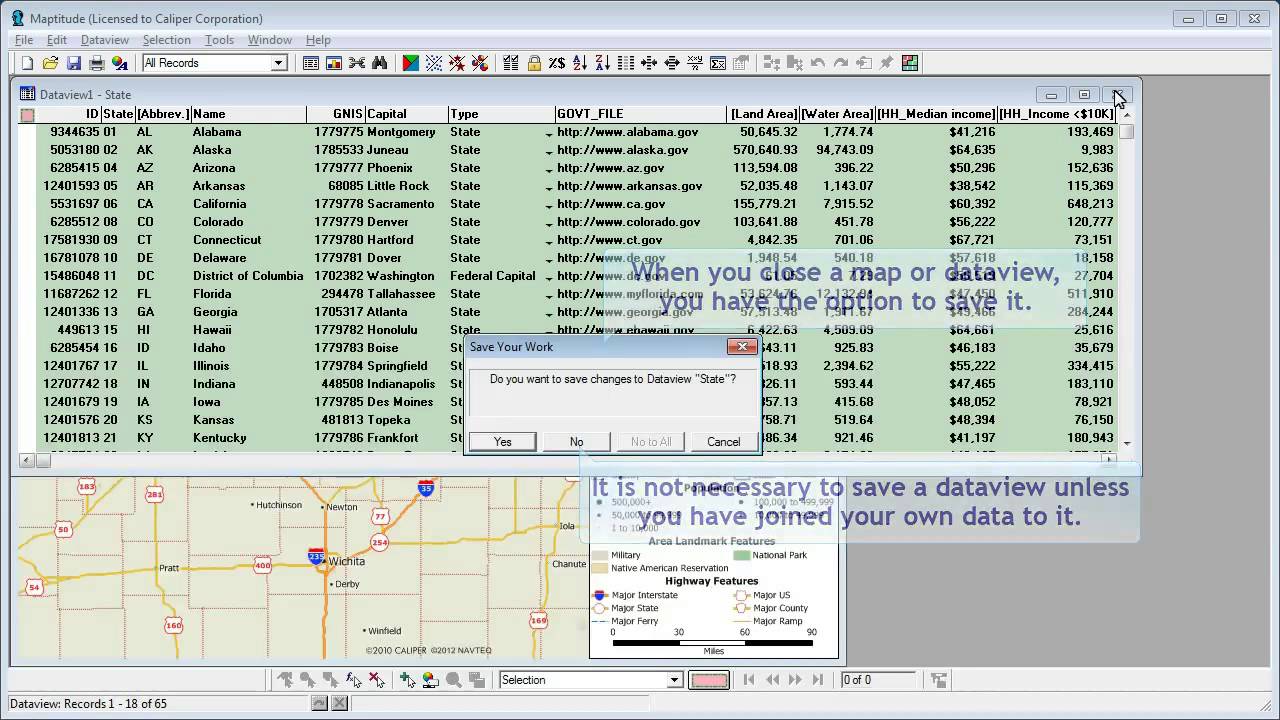
Task: Click the [Land Area] column header
Action: click(764, 115)
